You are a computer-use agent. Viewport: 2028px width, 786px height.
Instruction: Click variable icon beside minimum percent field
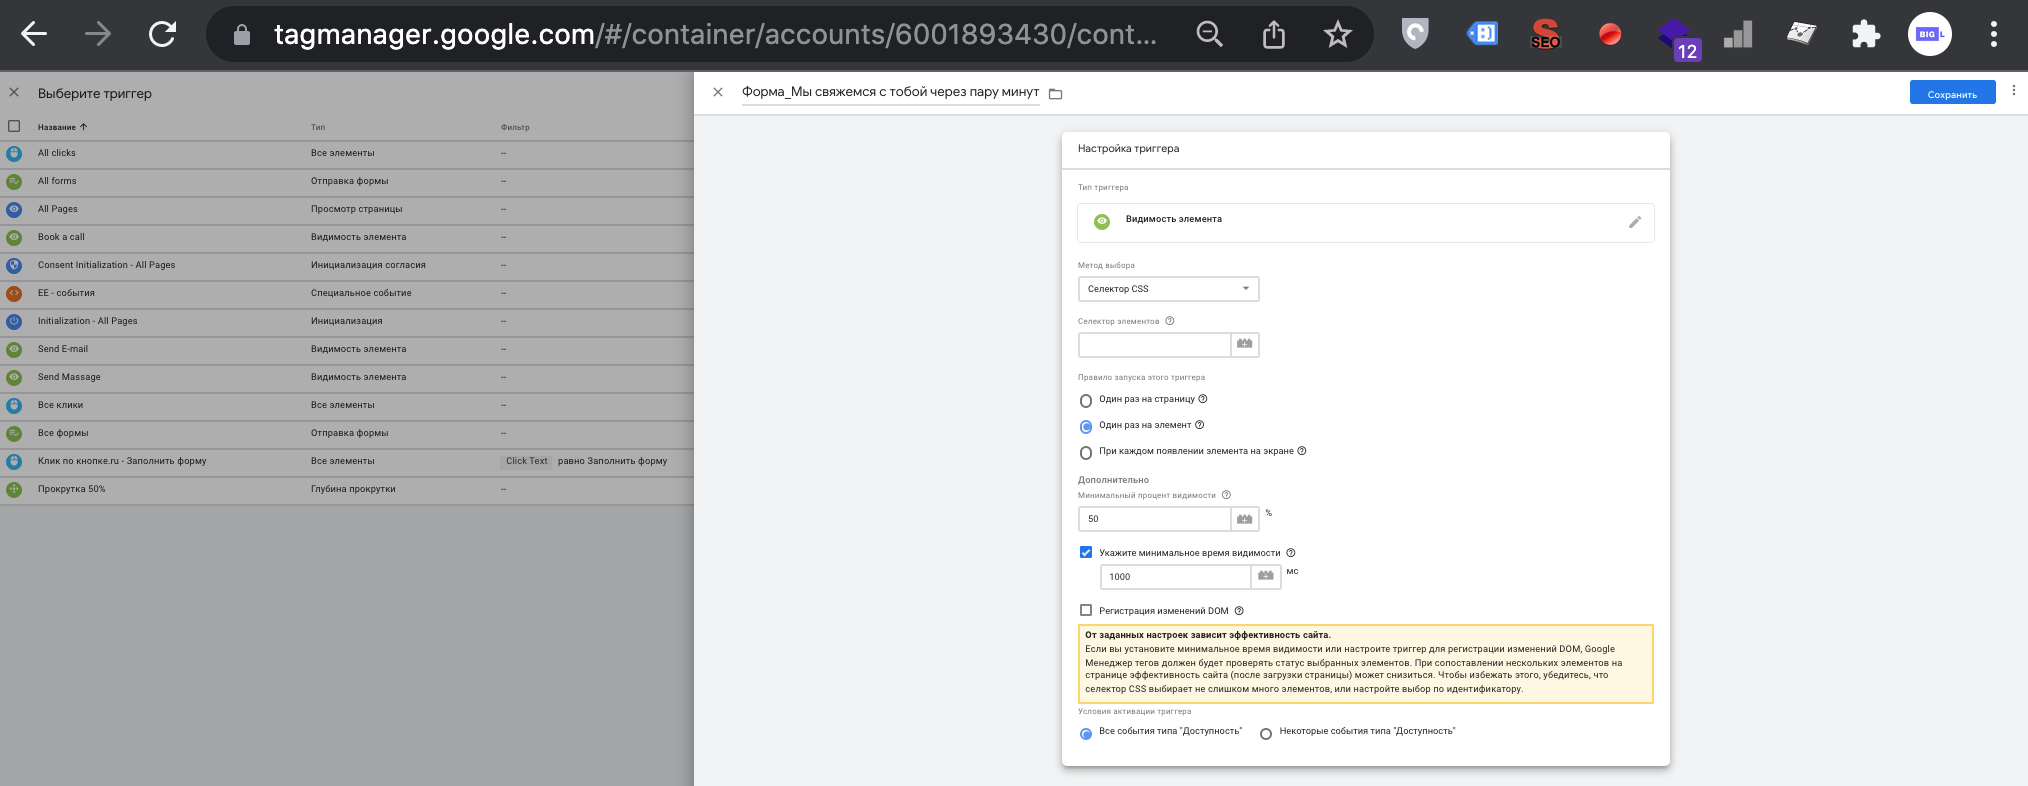1244,519
